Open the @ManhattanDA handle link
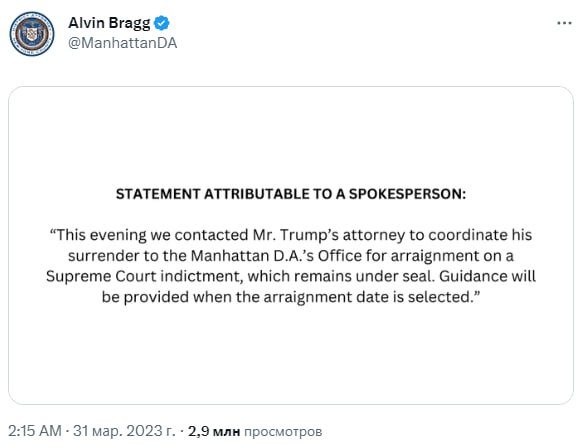 pyautogui.click(x=122, y=43)
